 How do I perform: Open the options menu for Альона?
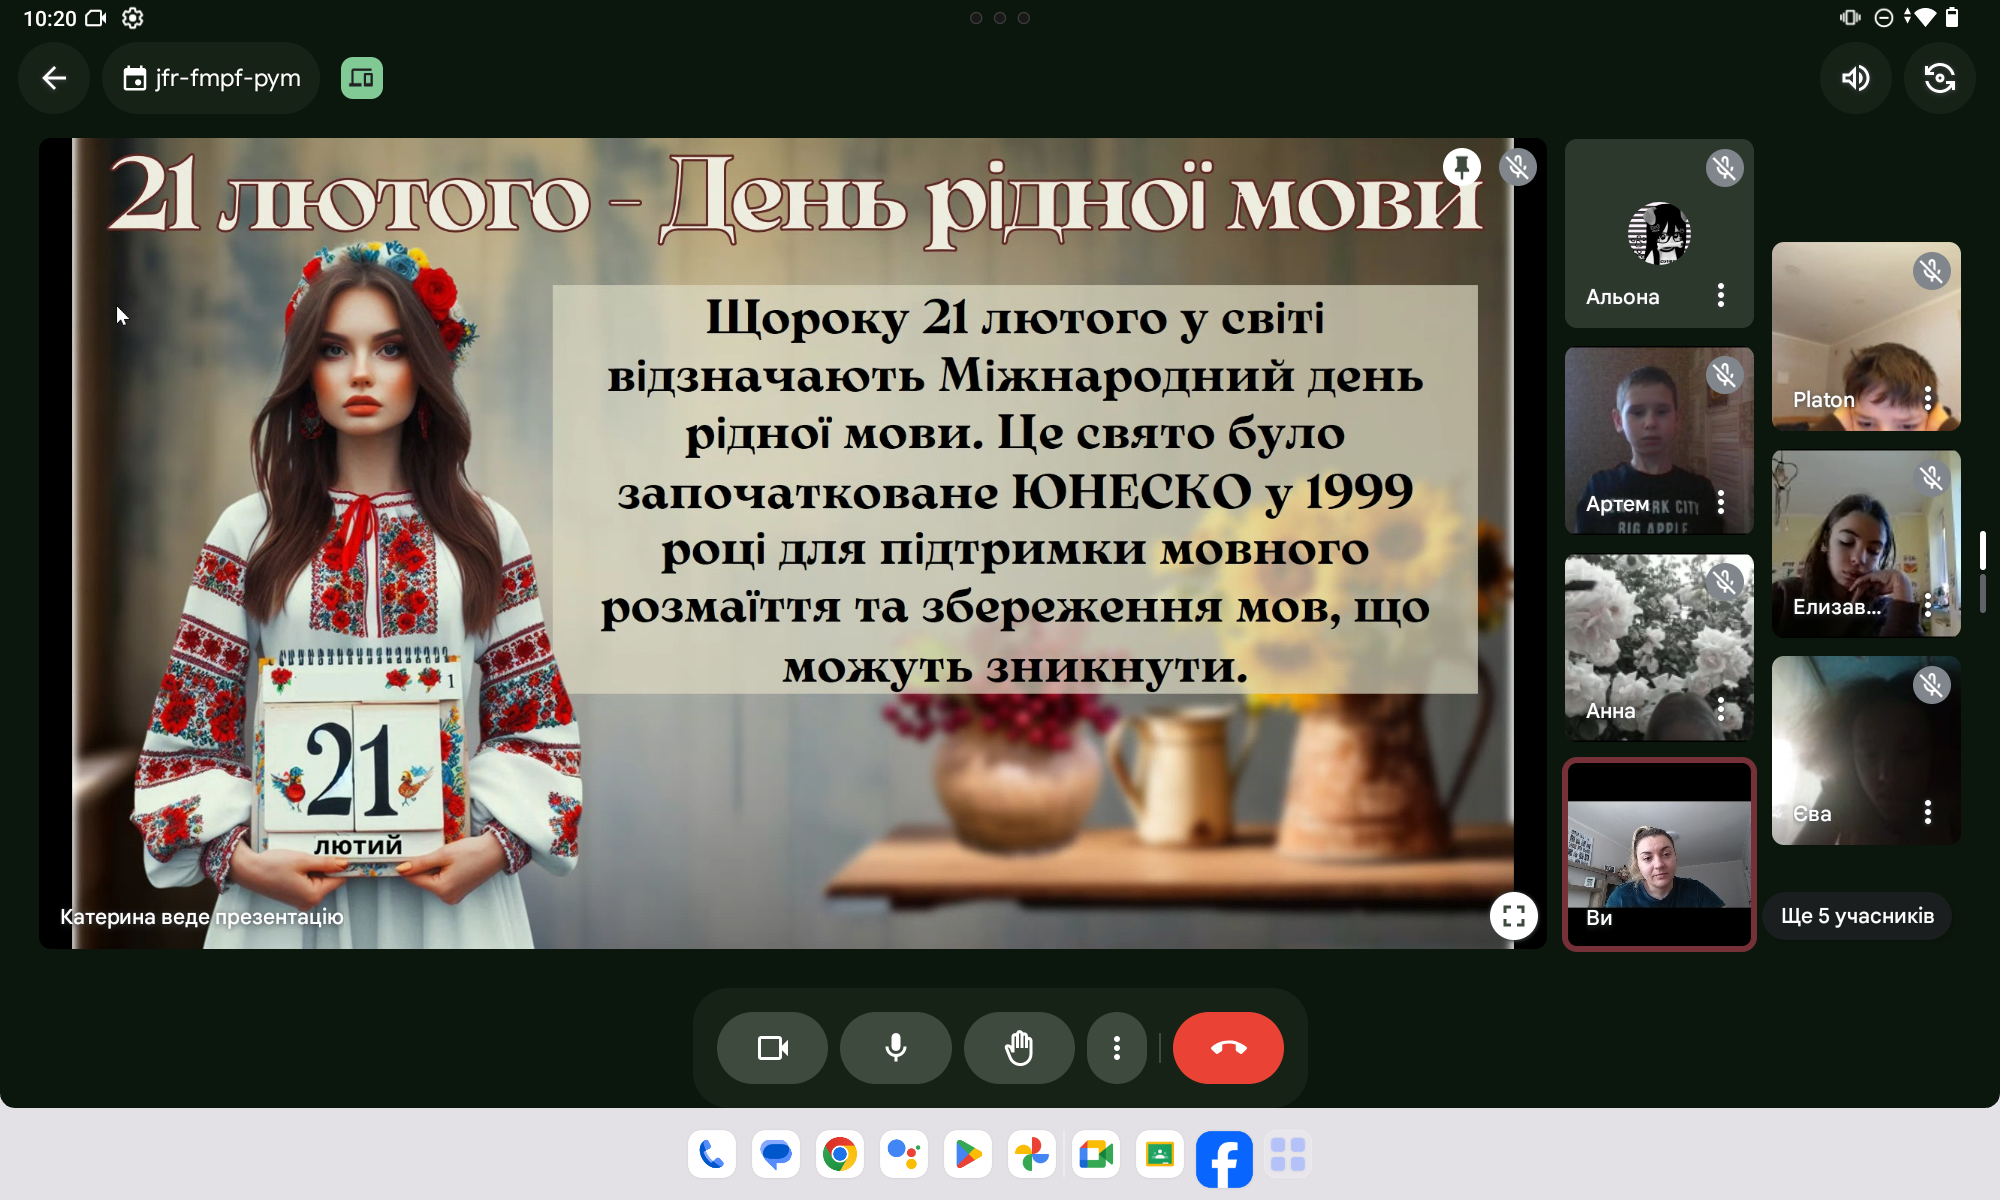click(x=1720, y=295)
